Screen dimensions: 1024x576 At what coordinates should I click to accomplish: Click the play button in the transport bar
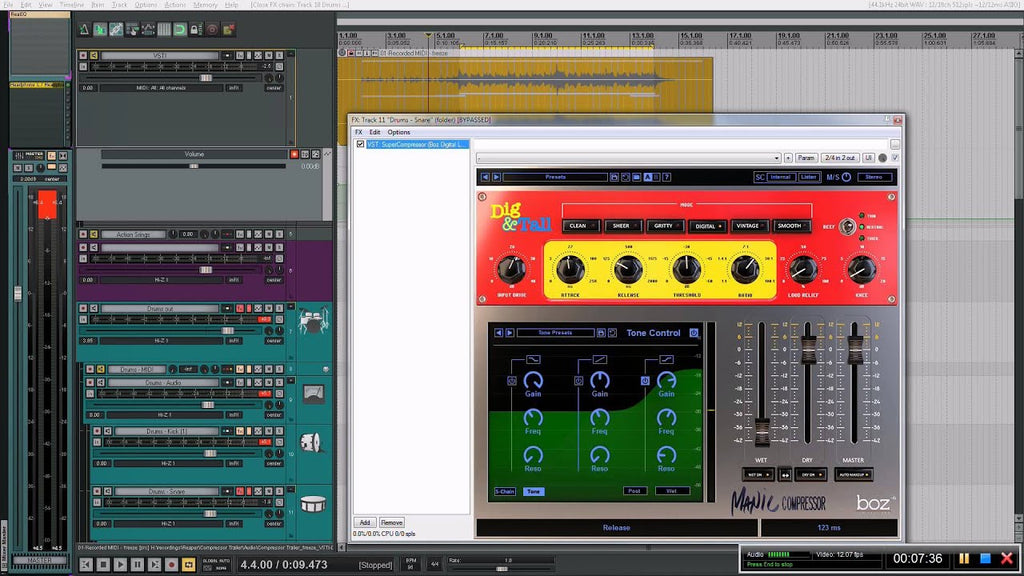(120, 564)
